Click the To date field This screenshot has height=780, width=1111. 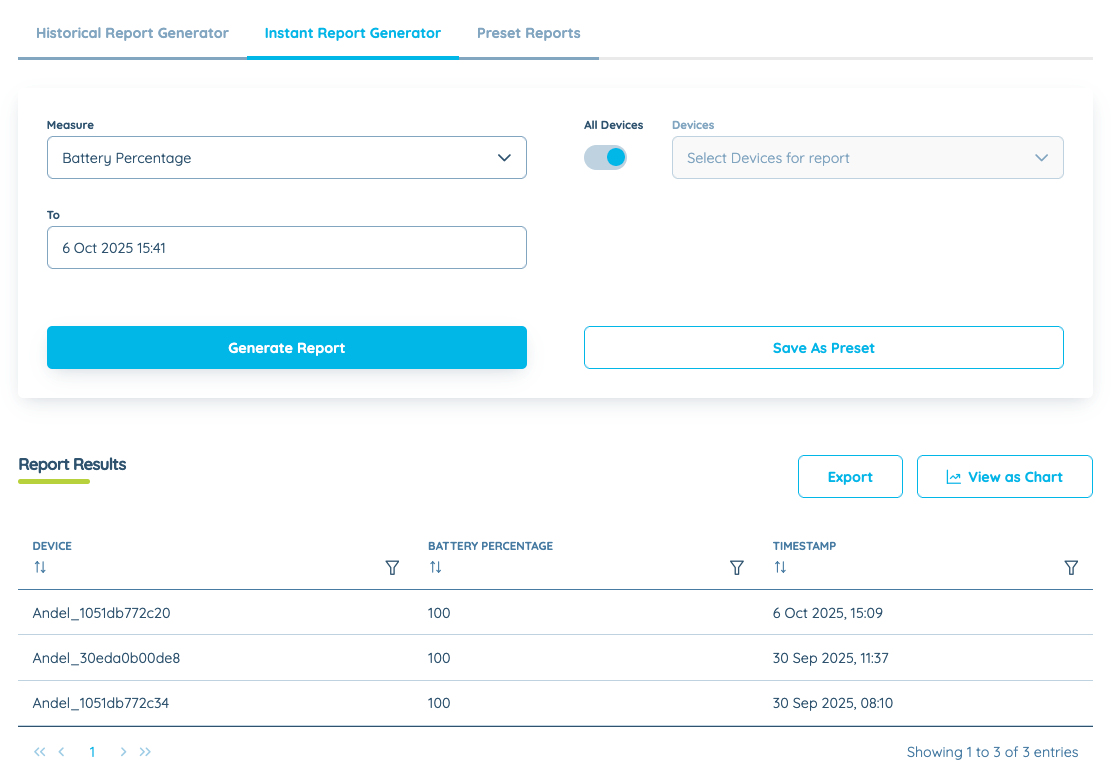point(286,247)
